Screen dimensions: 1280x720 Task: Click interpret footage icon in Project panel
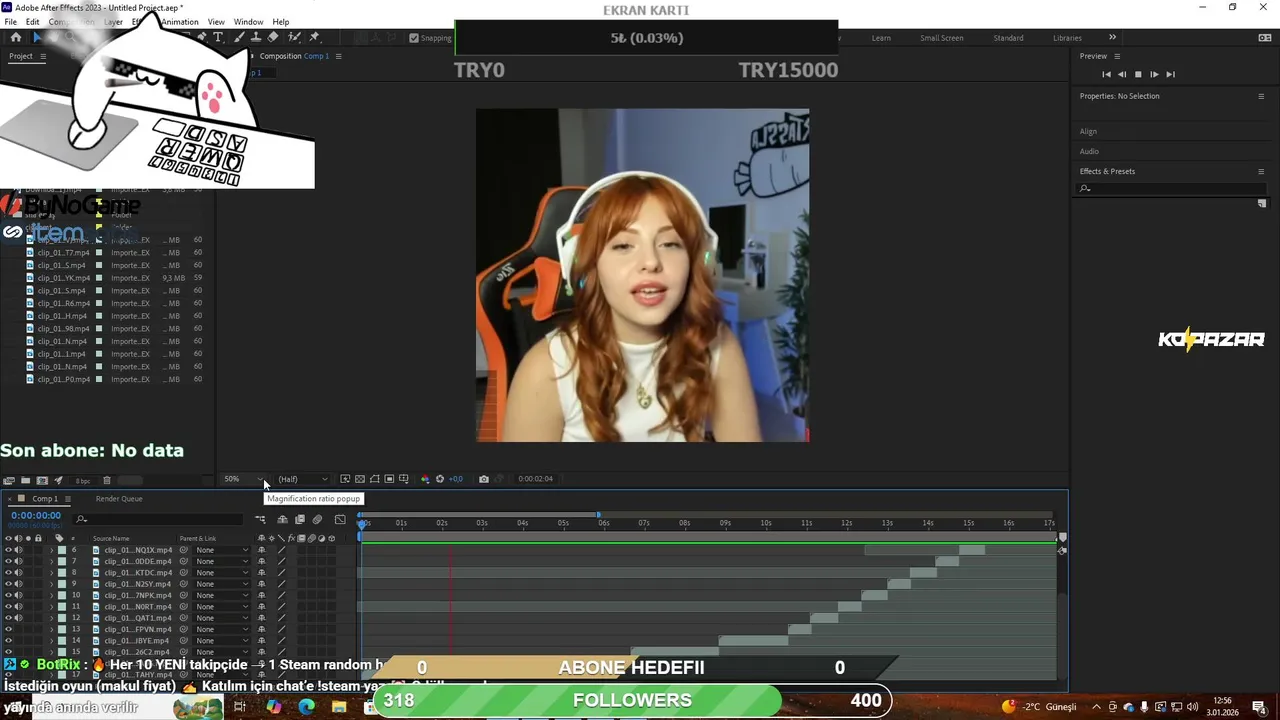[x=9, y=480]
